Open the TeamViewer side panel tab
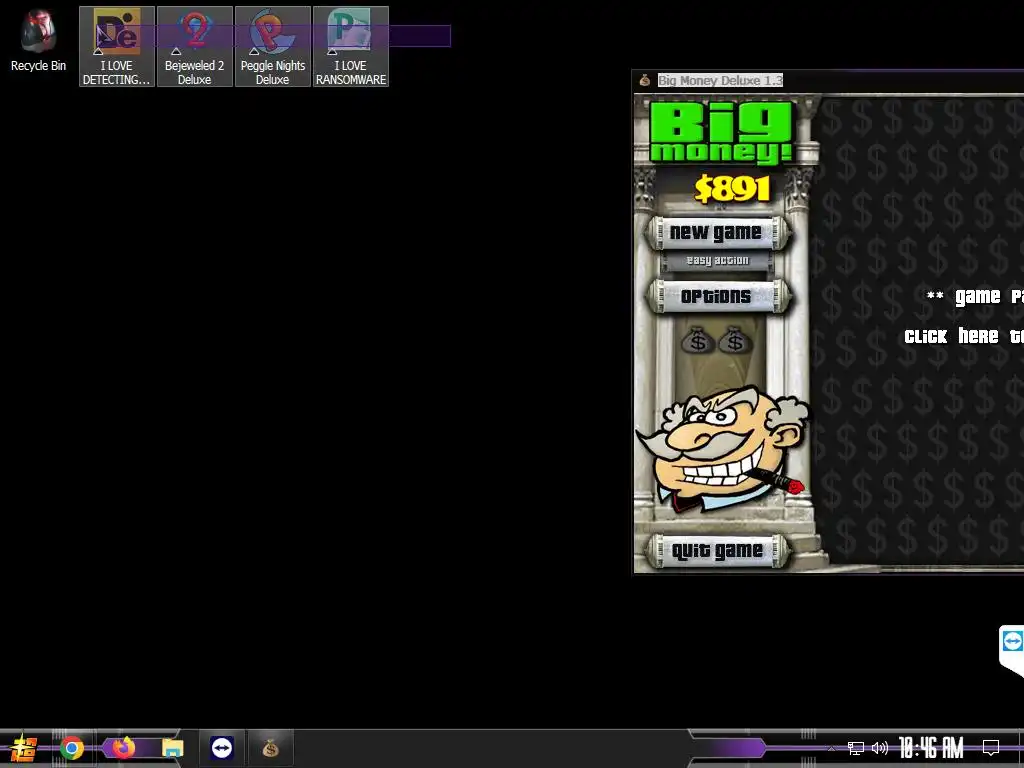The height and width of the screenshot is (768, 1024). point(1012,650)
